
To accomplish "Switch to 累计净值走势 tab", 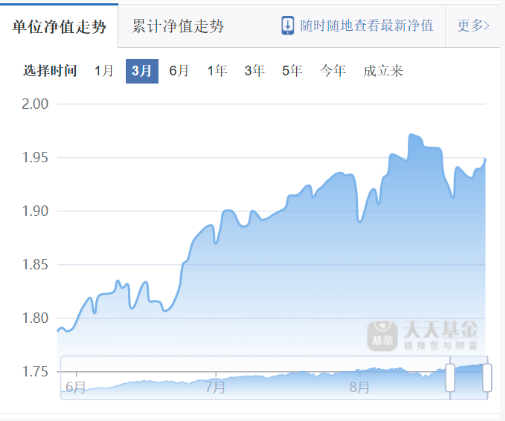I will [178, 26].
